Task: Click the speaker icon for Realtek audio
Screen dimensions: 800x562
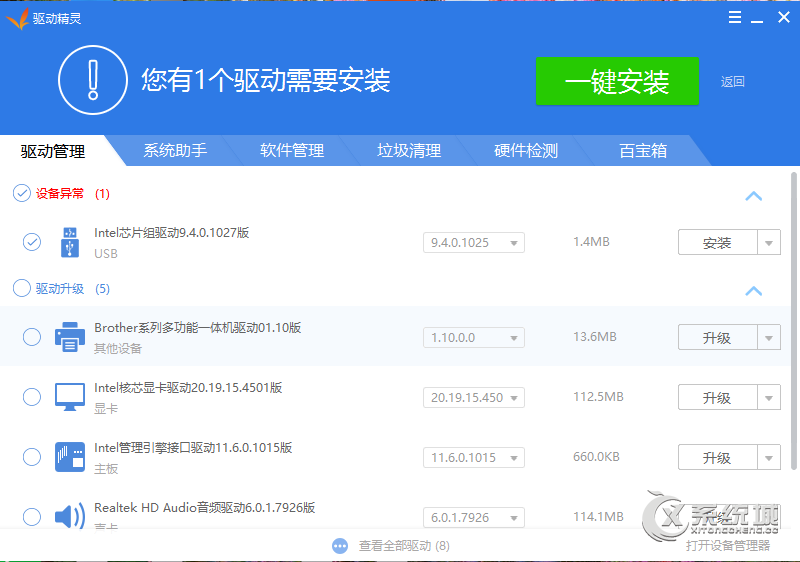Action: pos(70,517)
